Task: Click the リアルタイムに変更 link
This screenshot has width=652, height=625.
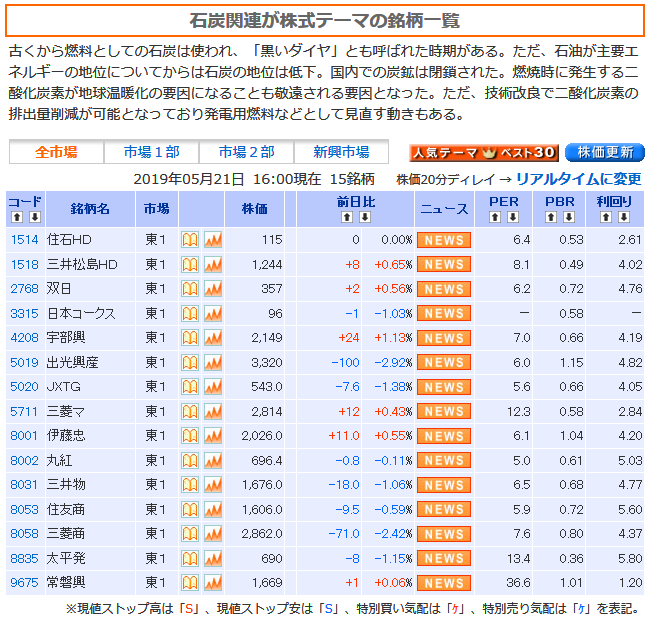Action: pyautogui.click(x=578, y=179)
